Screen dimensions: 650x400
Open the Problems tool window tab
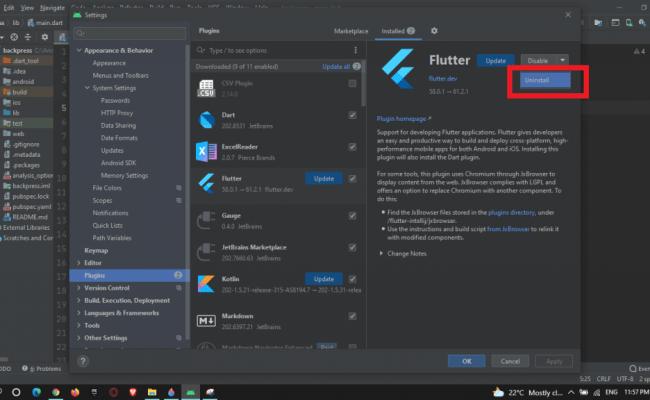pyautogui.click(x=41, y=368)
